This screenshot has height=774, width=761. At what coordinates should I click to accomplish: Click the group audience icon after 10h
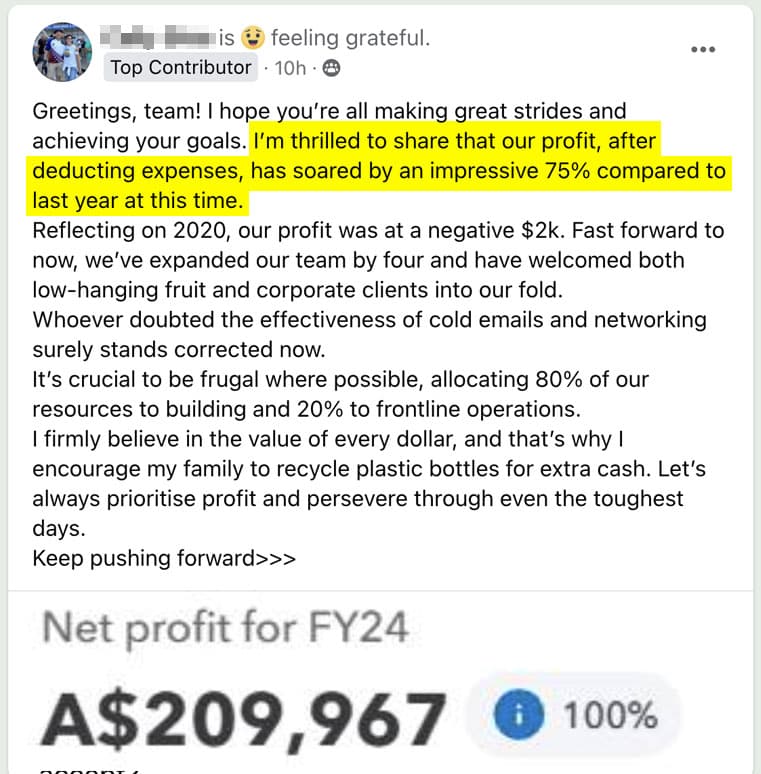point(332,68)
